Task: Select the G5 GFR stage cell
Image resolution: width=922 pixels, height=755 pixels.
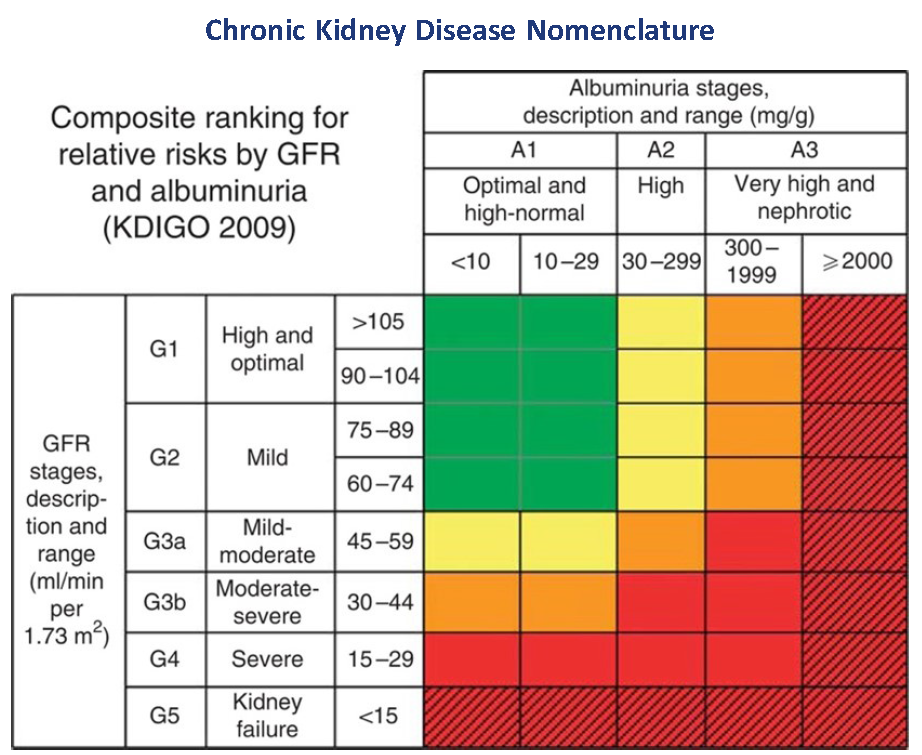Action: pos(165,715)
